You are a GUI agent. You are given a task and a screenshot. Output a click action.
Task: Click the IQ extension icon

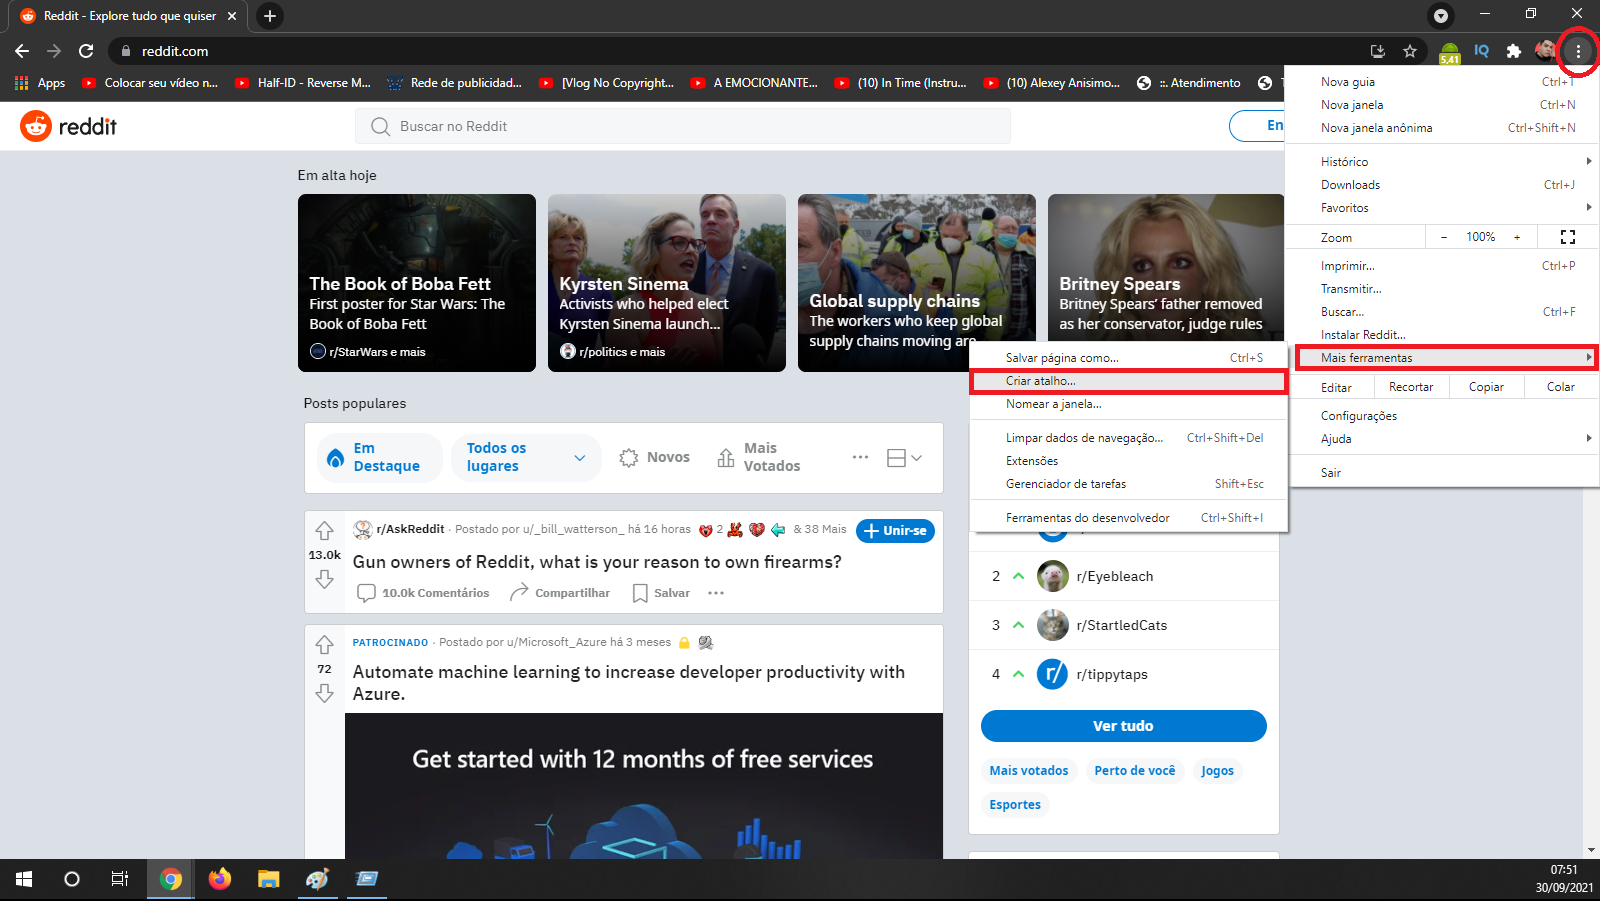click(1482, 51)
